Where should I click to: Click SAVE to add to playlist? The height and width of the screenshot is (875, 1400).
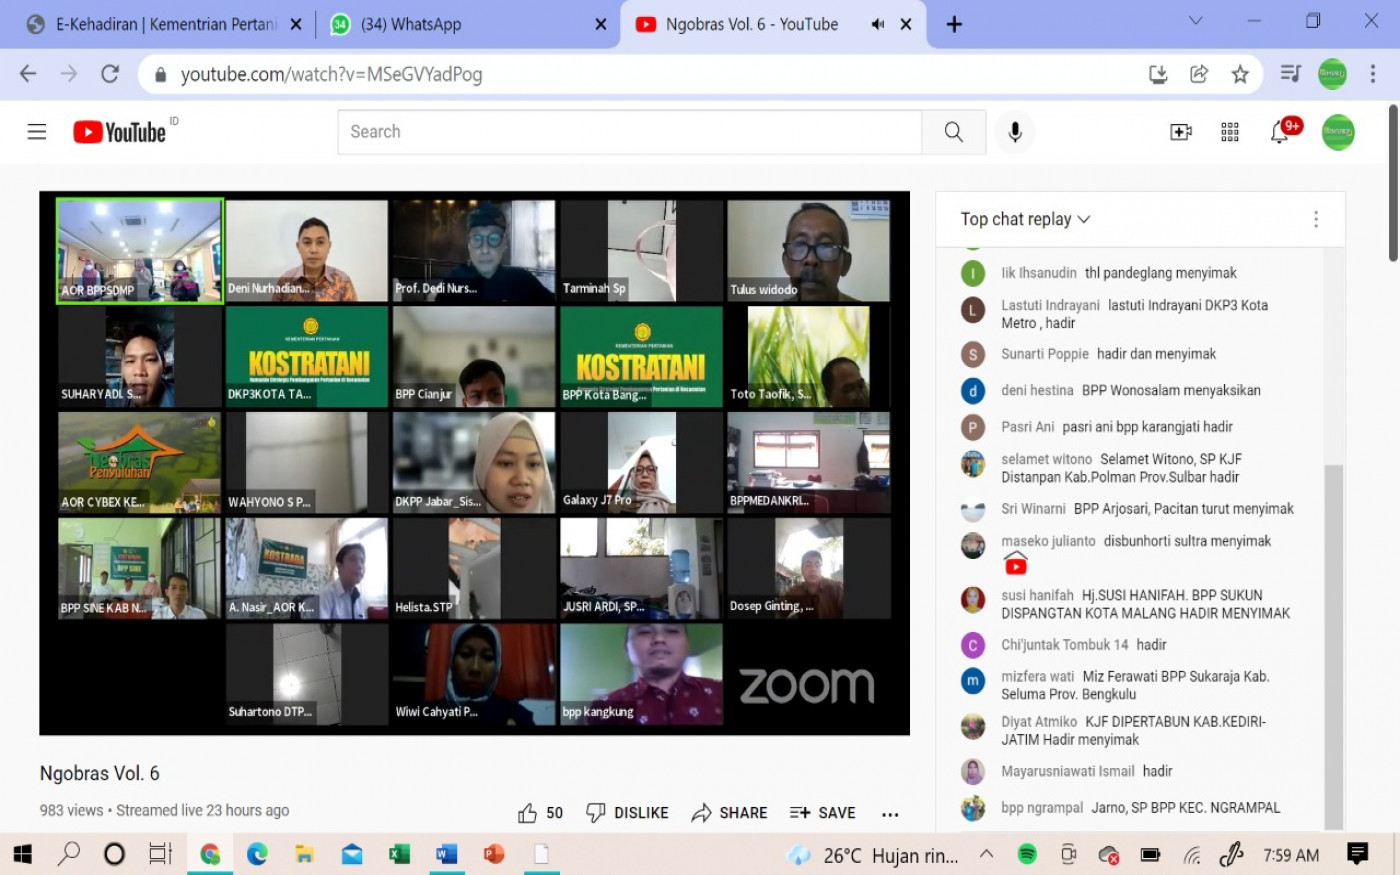point(822,813)
